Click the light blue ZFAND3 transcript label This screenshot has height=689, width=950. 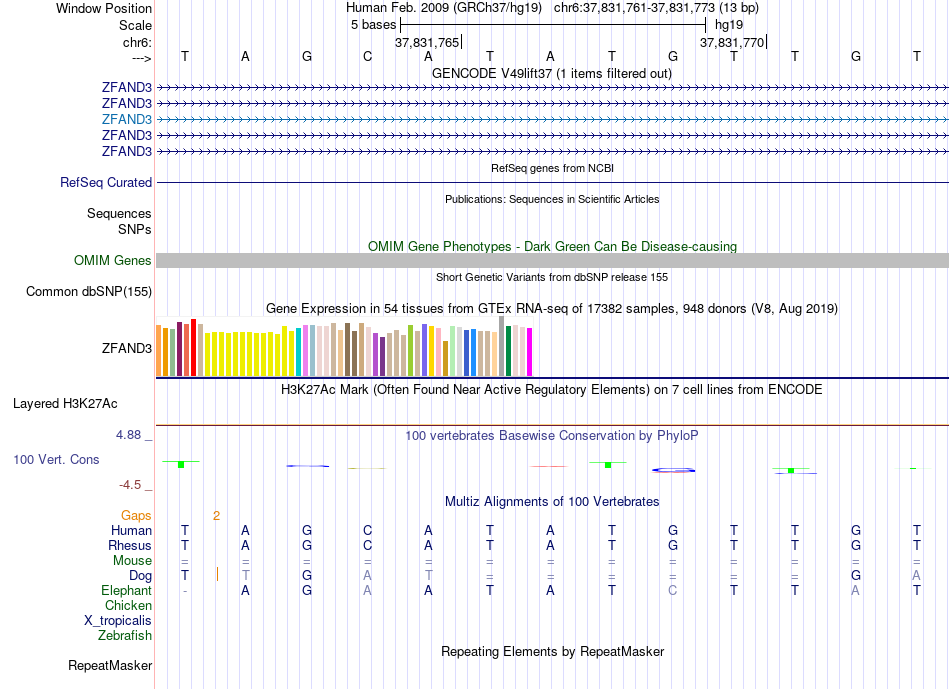pyautogui.click(x=127, y=119)
